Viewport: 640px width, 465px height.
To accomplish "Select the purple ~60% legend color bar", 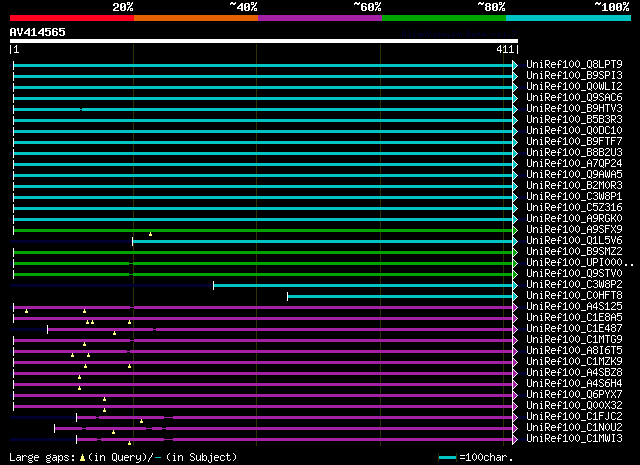I will click(x=320, y=18).
